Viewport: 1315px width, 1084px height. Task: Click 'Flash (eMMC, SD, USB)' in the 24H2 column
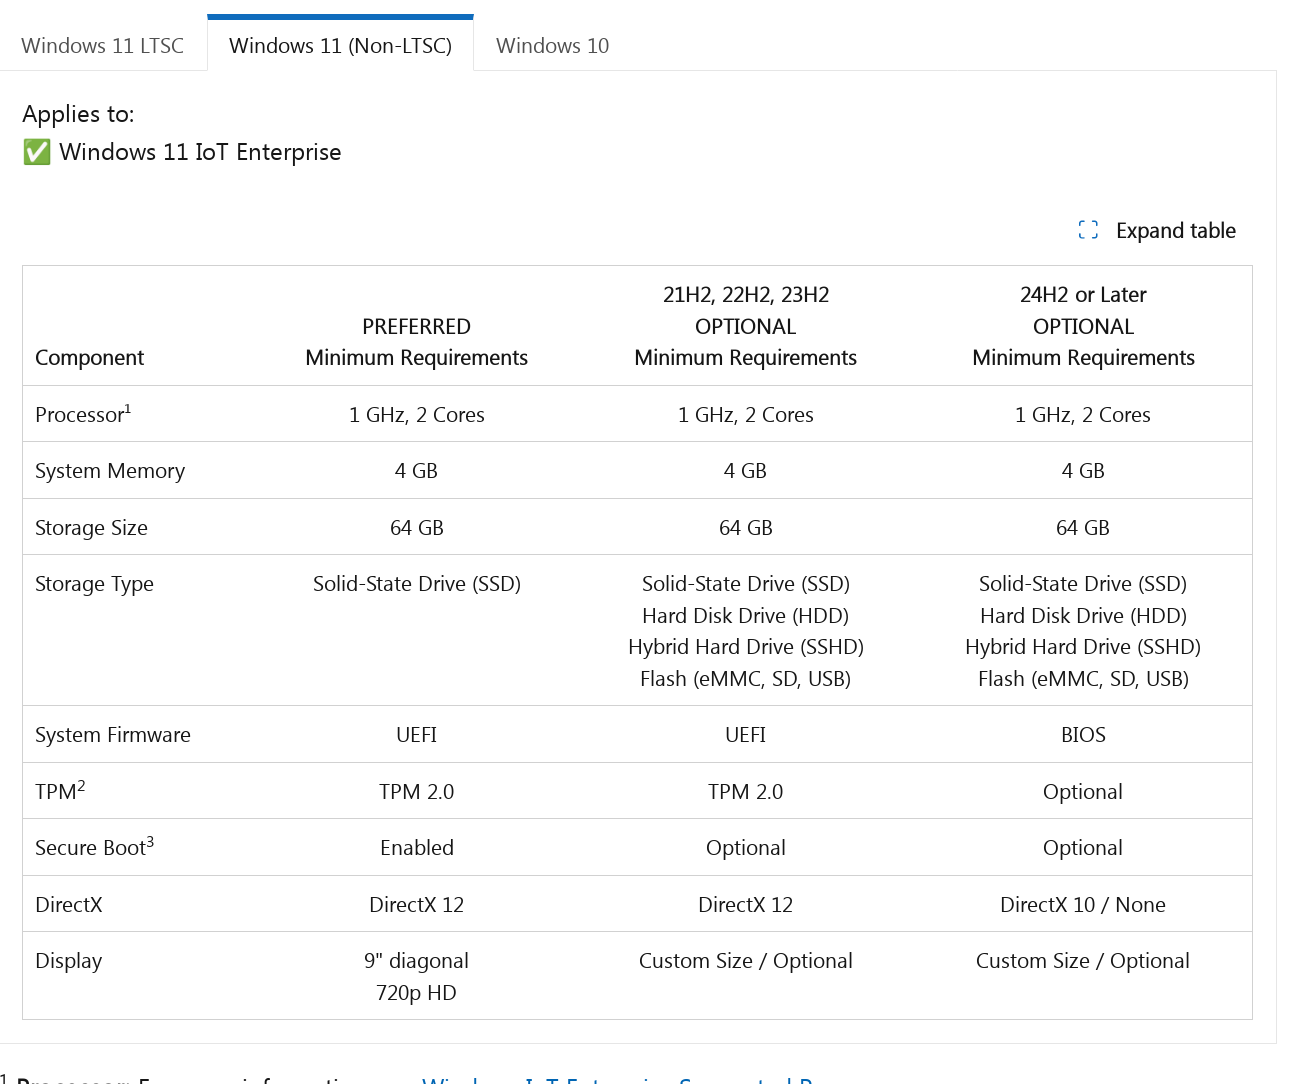(x=1083, y=679)
